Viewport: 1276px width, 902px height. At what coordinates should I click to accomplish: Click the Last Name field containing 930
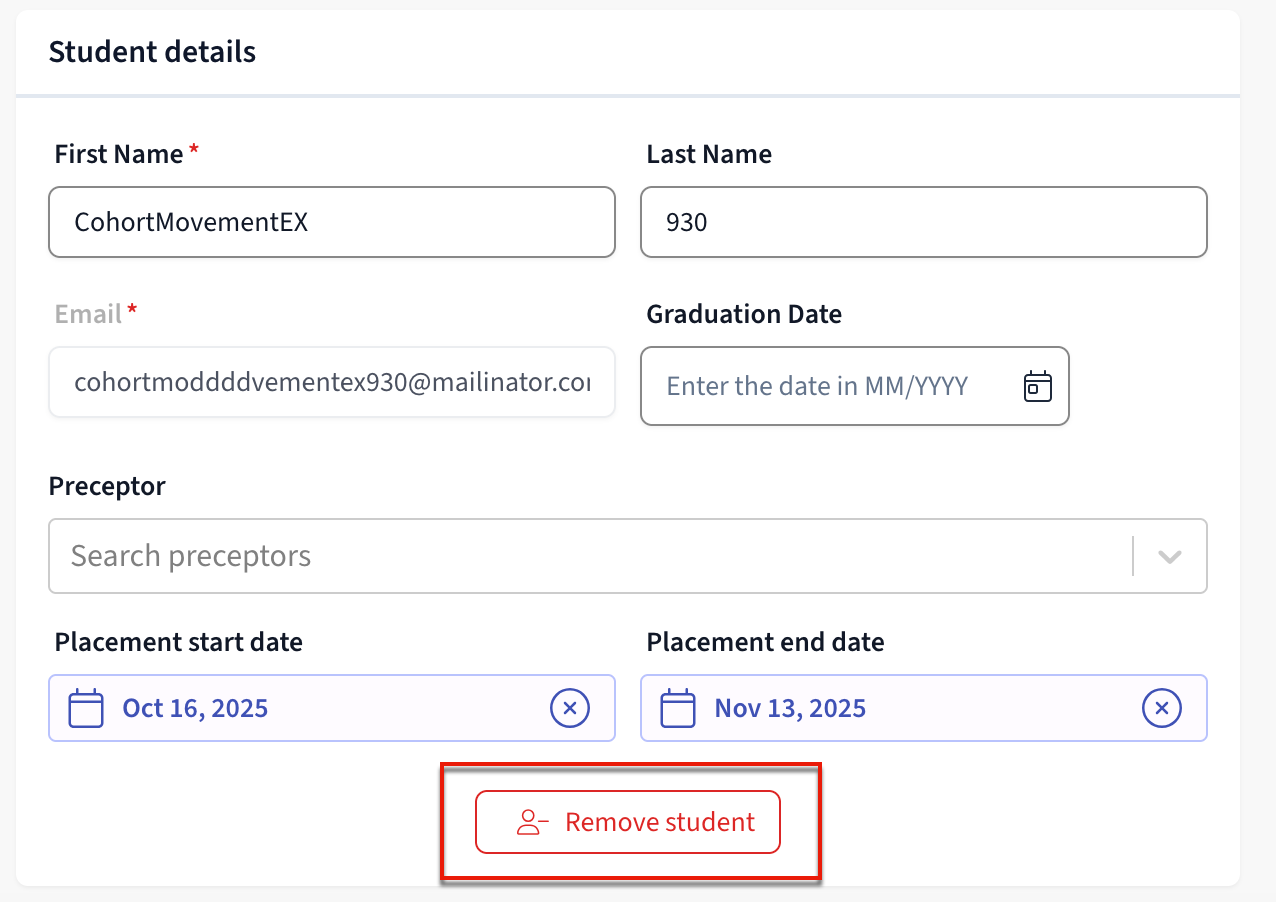pyautogui.click(x=923, y=222)
